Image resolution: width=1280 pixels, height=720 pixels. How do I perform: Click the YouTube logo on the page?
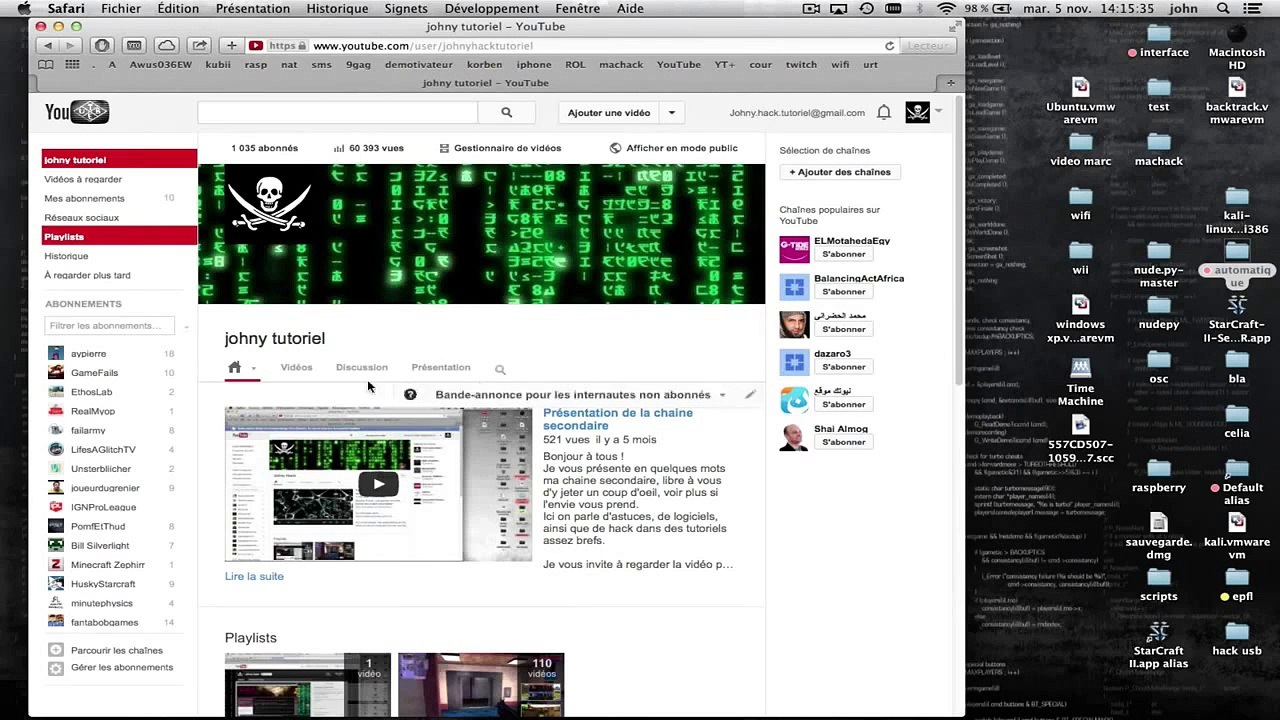click(x=77, y=112)
